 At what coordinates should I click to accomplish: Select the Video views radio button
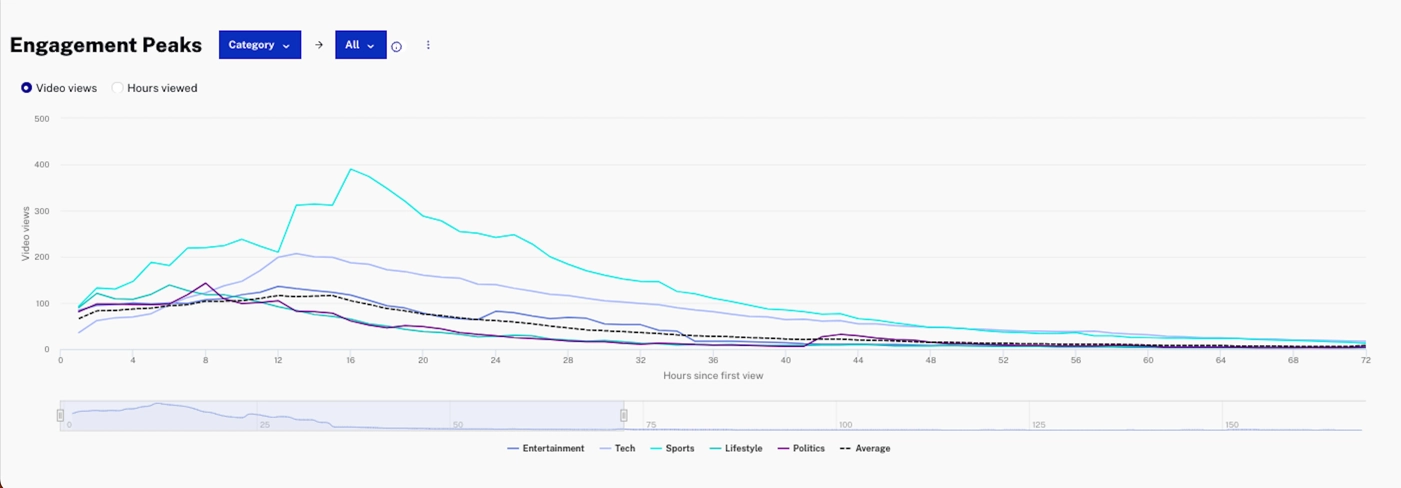27,88
